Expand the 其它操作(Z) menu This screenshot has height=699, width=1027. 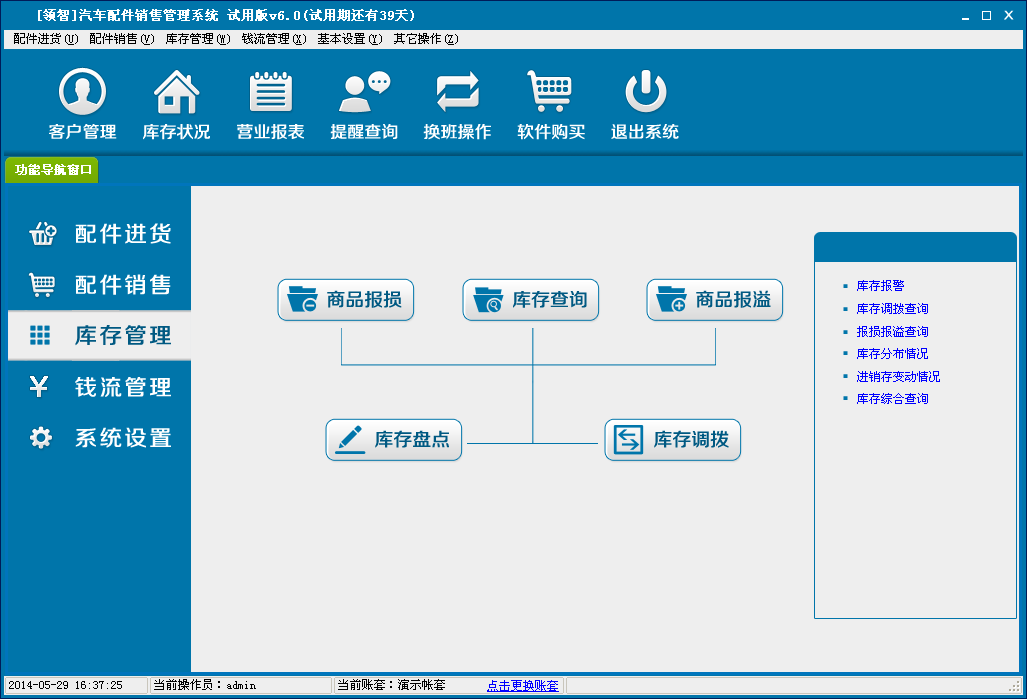[x=425, y=39]
